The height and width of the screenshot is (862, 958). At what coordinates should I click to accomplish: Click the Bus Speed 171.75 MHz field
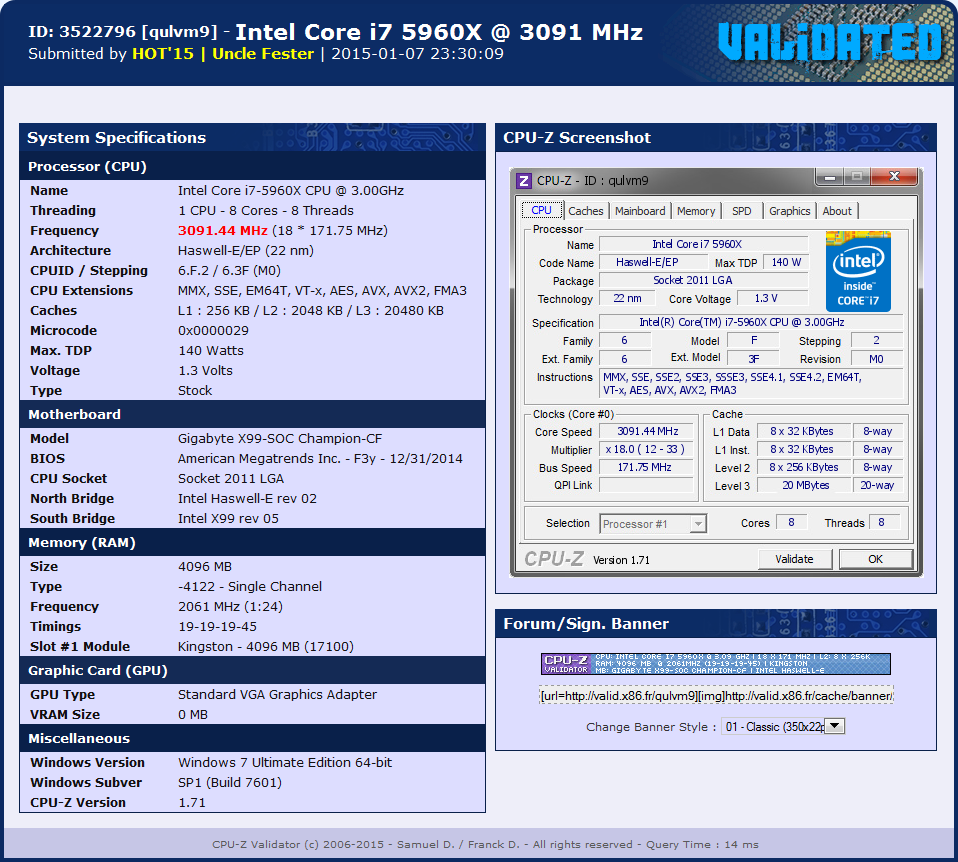(x=647, y=467)
